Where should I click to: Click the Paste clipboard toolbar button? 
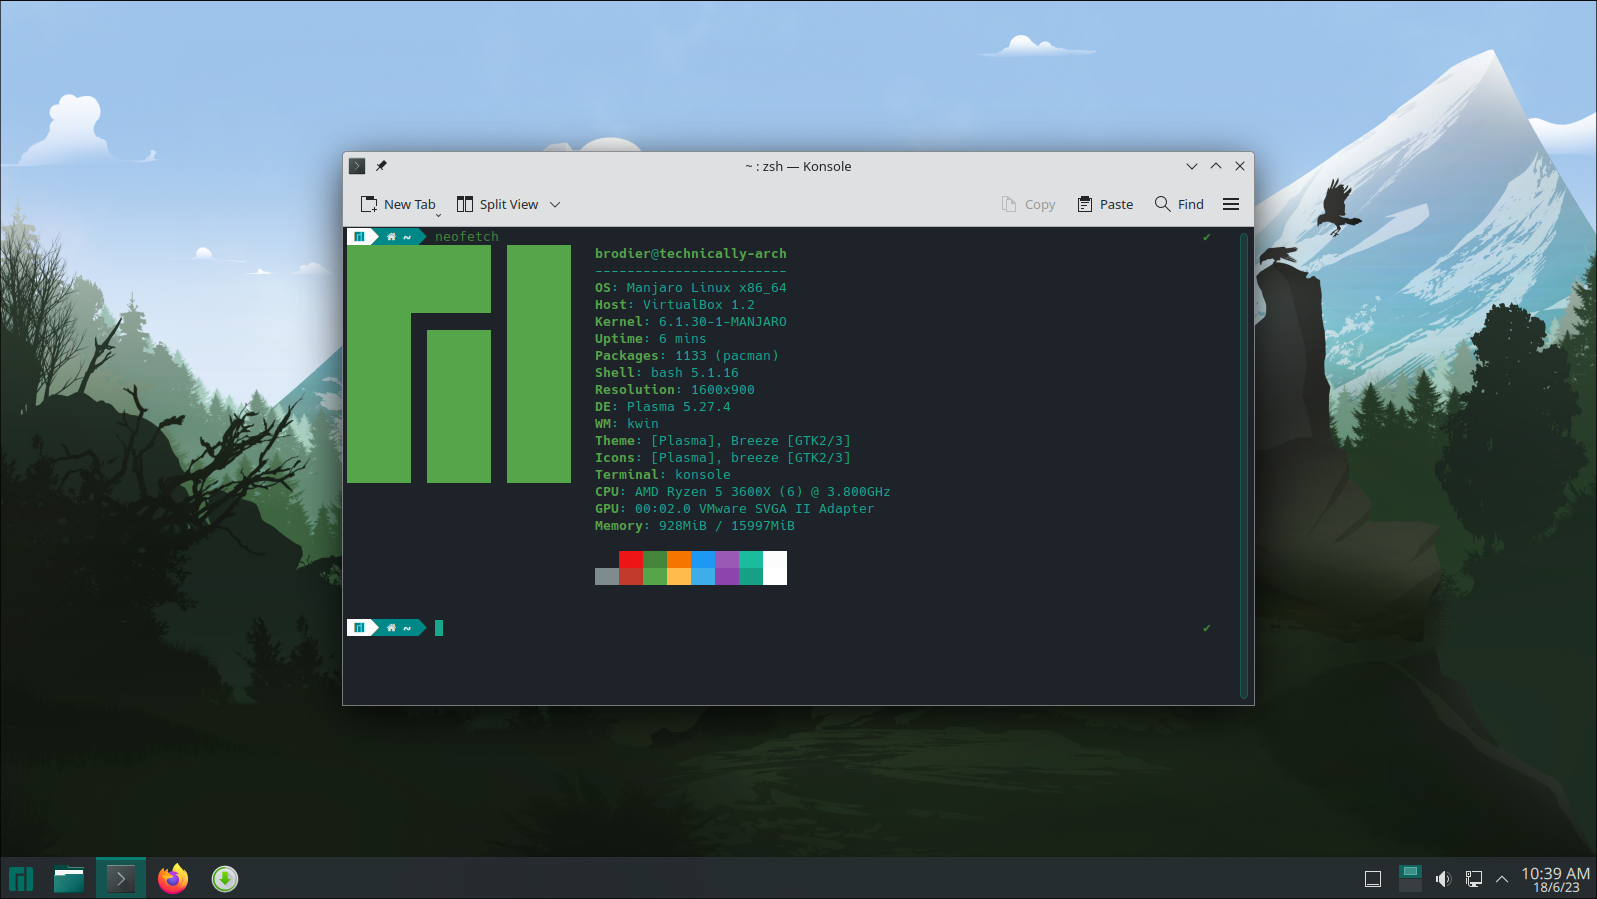tap(1105, 204)
